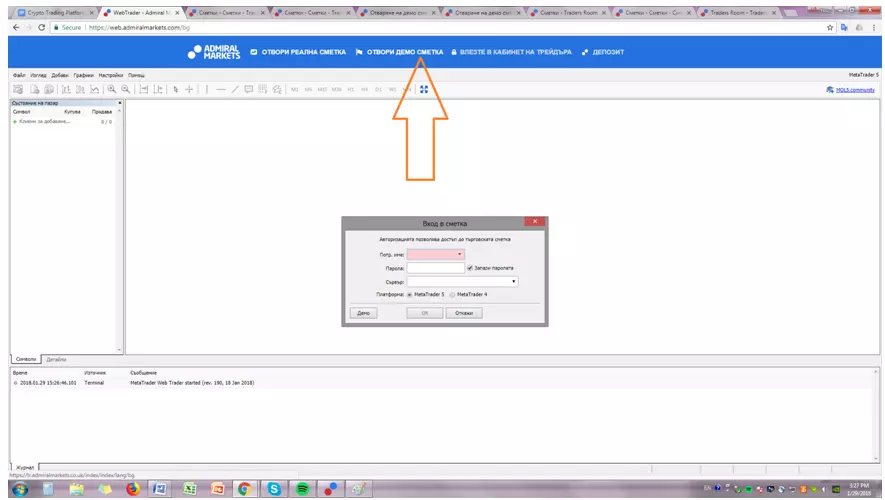Image resolution: width=885 pixels, height=500 pixels.
Task: Click the zoom out magnifier icon
Action: [x=126, y=89]
